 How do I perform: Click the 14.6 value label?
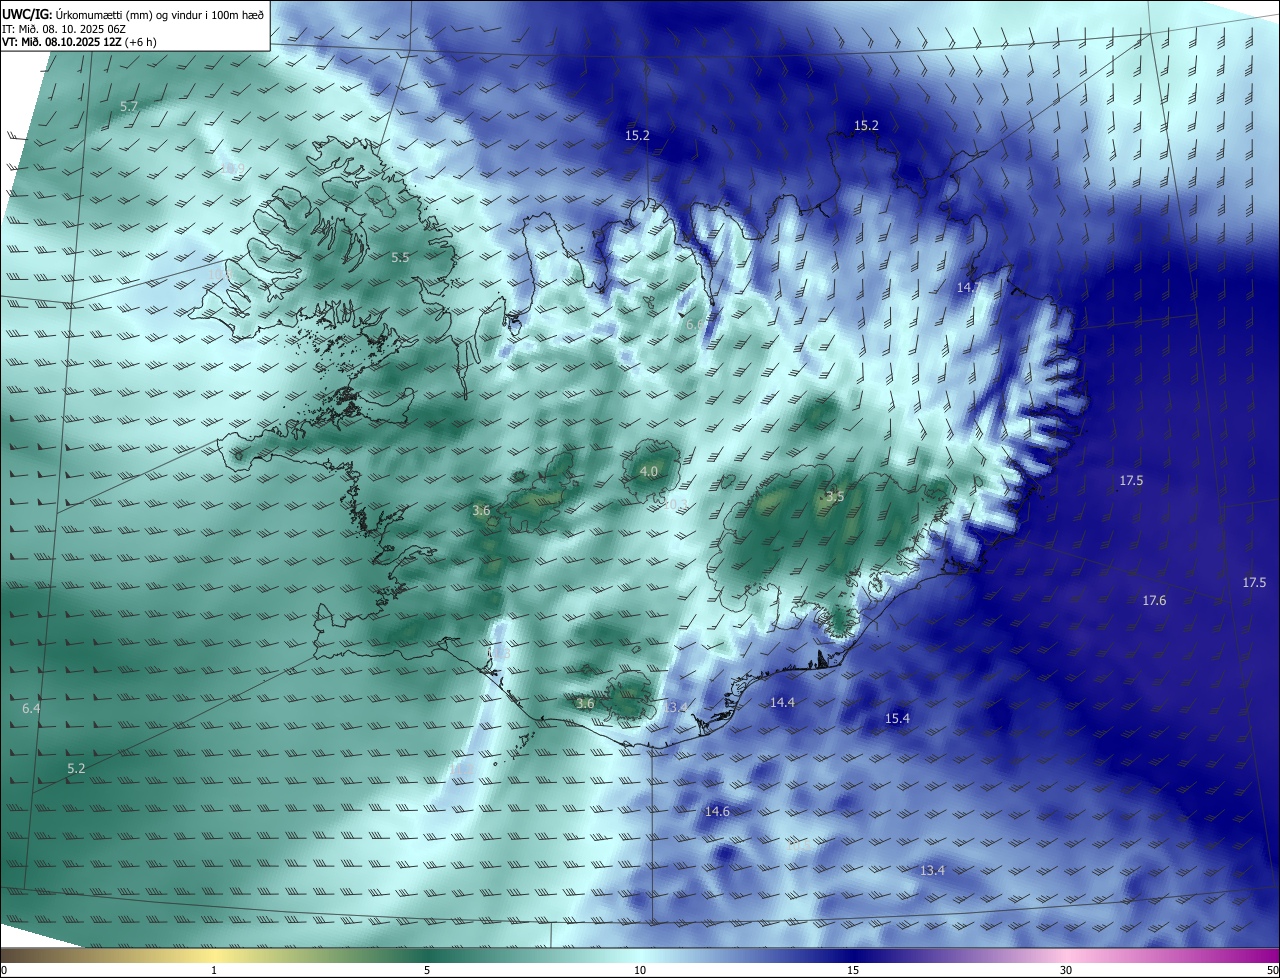(717, 811)
